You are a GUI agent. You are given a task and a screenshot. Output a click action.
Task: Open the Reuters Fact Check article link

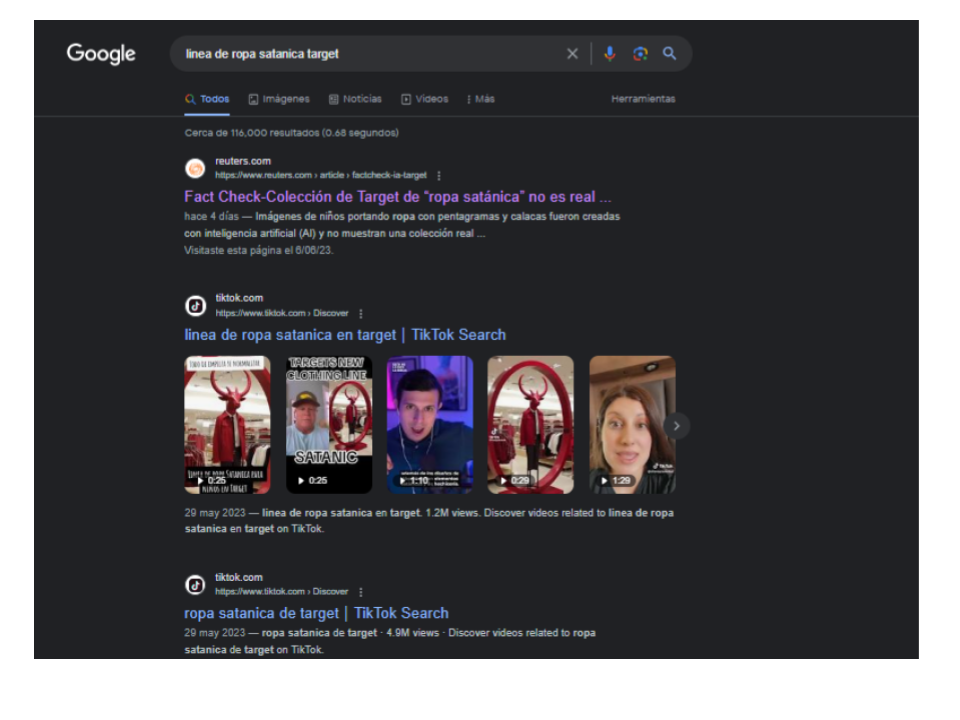coord(398,197)
